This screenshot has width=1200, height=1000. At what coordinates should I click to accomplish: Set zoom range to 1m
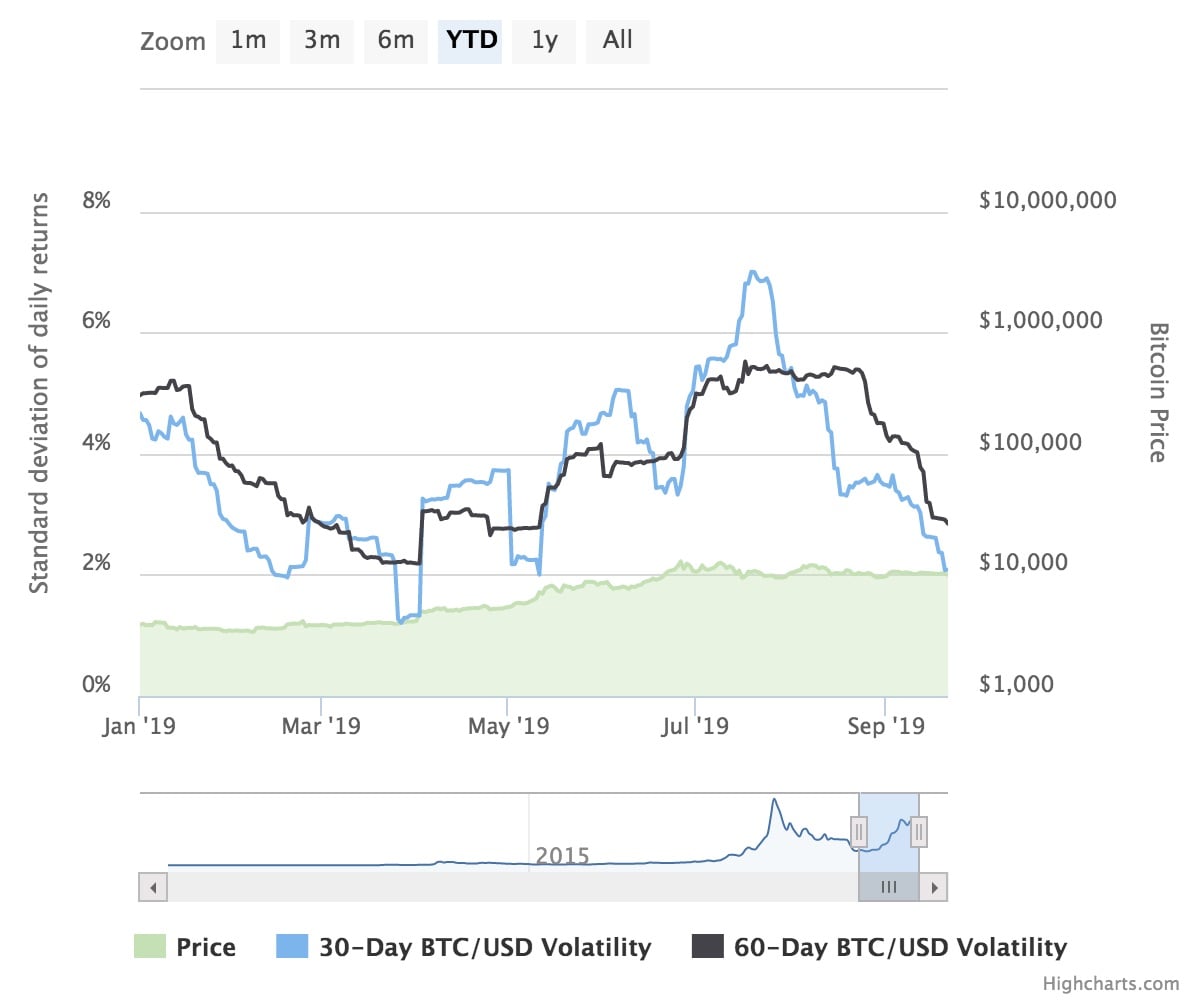click(x=248, y=41)
